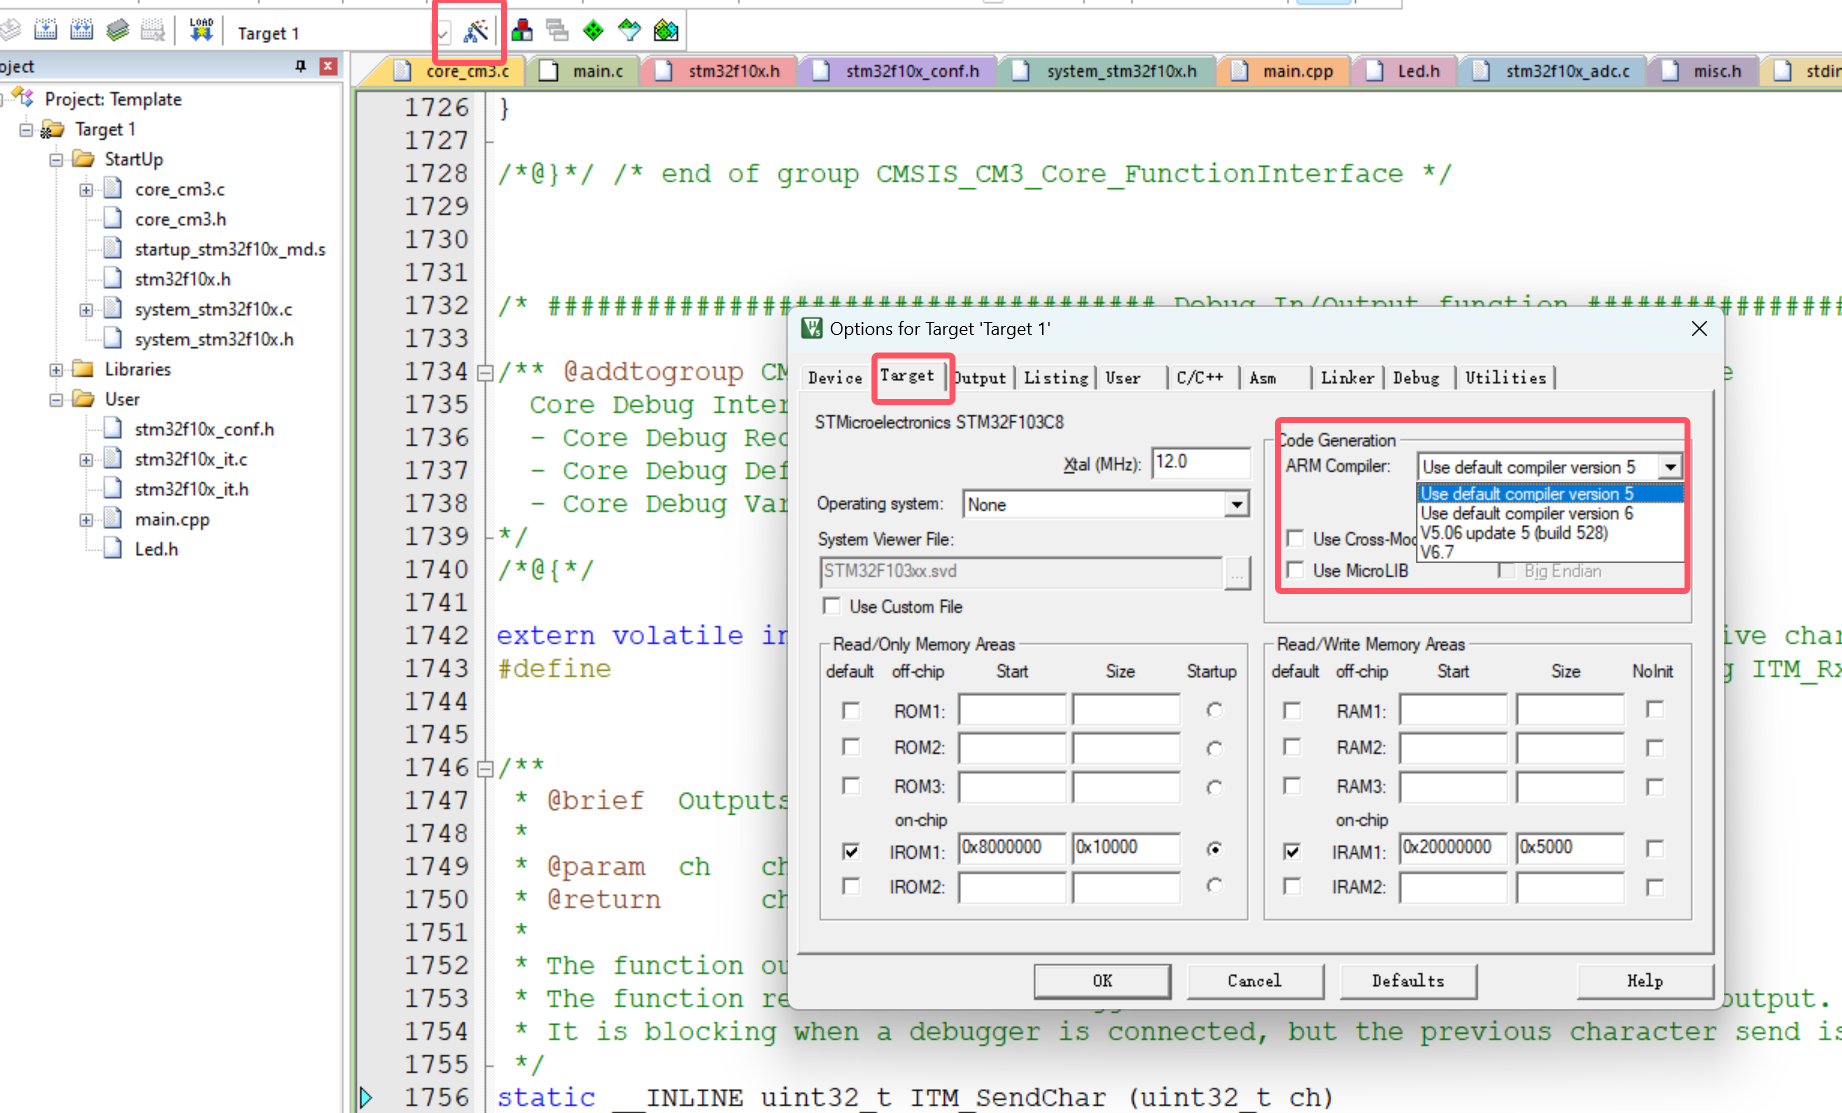Click the Manage Multi-Project Workspace icon
The image size is (1842, 1113).
(557, 31)
